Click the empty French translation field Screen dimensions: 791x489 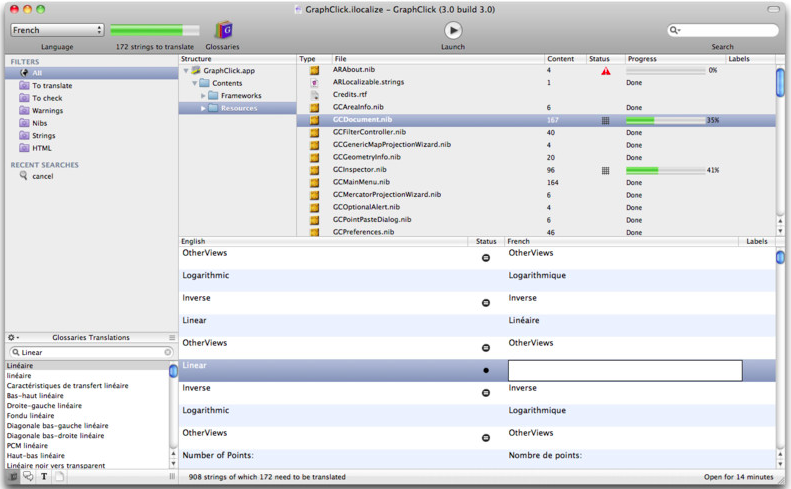tap(624, 371)
